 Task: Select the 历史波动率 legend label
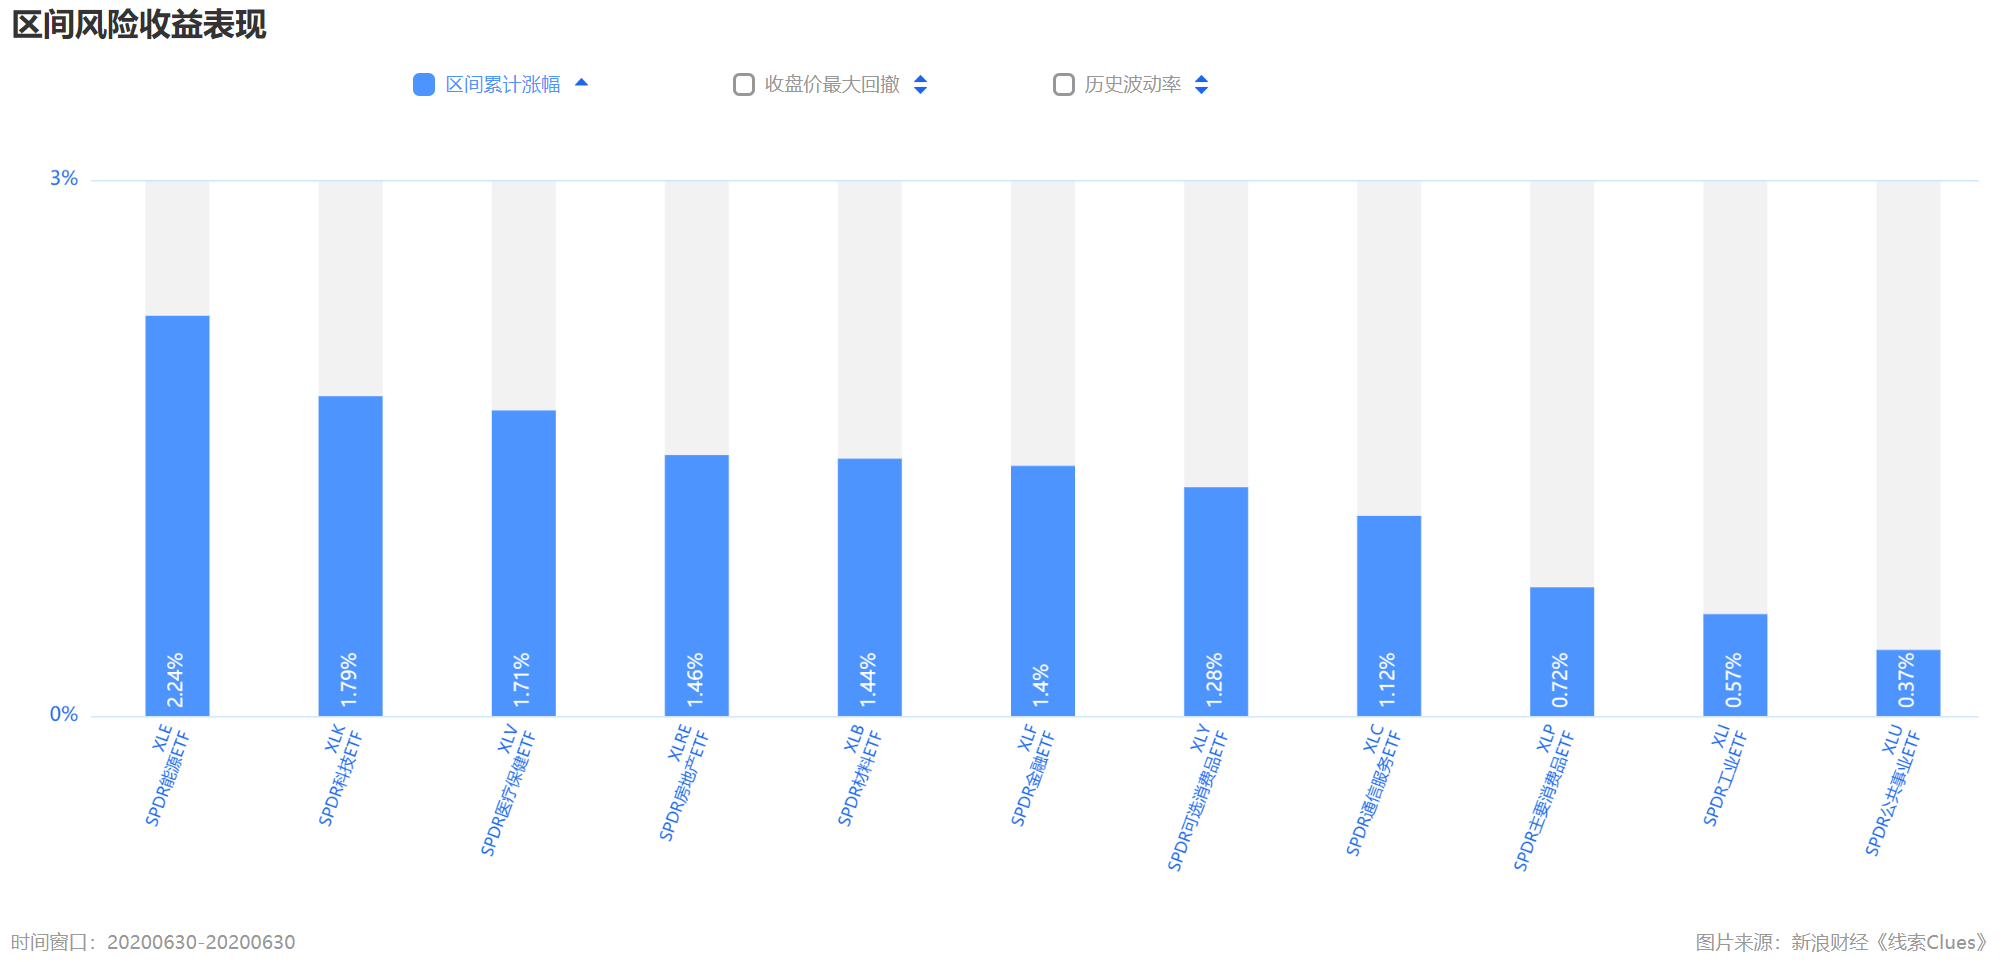click(x=1133, y=85)
